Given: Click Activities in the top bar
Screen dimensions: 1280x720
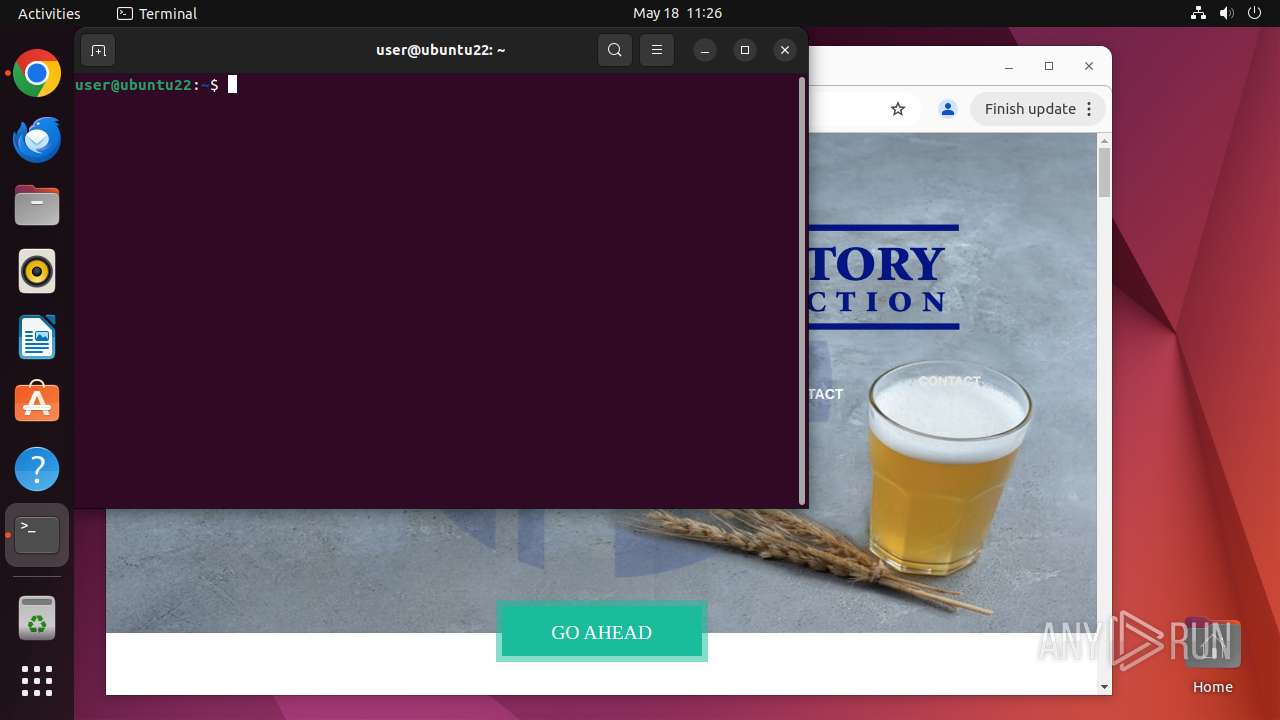Looking at the screenshot, I should 49,13.
